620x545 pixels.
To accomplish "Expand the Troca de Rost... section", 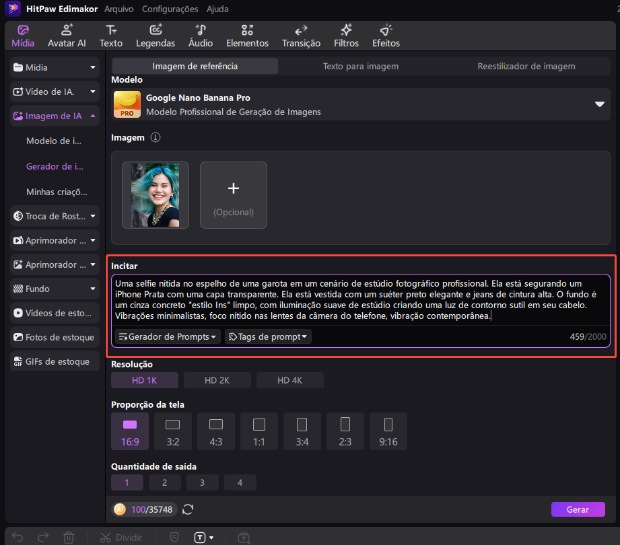I will [x=55, y=216].
